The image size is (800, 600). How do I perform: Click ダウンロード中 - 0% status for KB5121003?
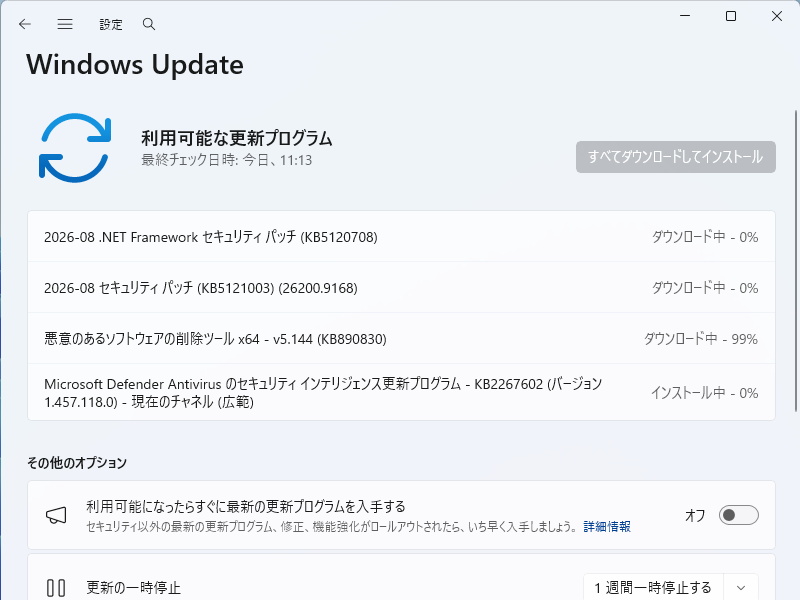[x=705, y=288]
